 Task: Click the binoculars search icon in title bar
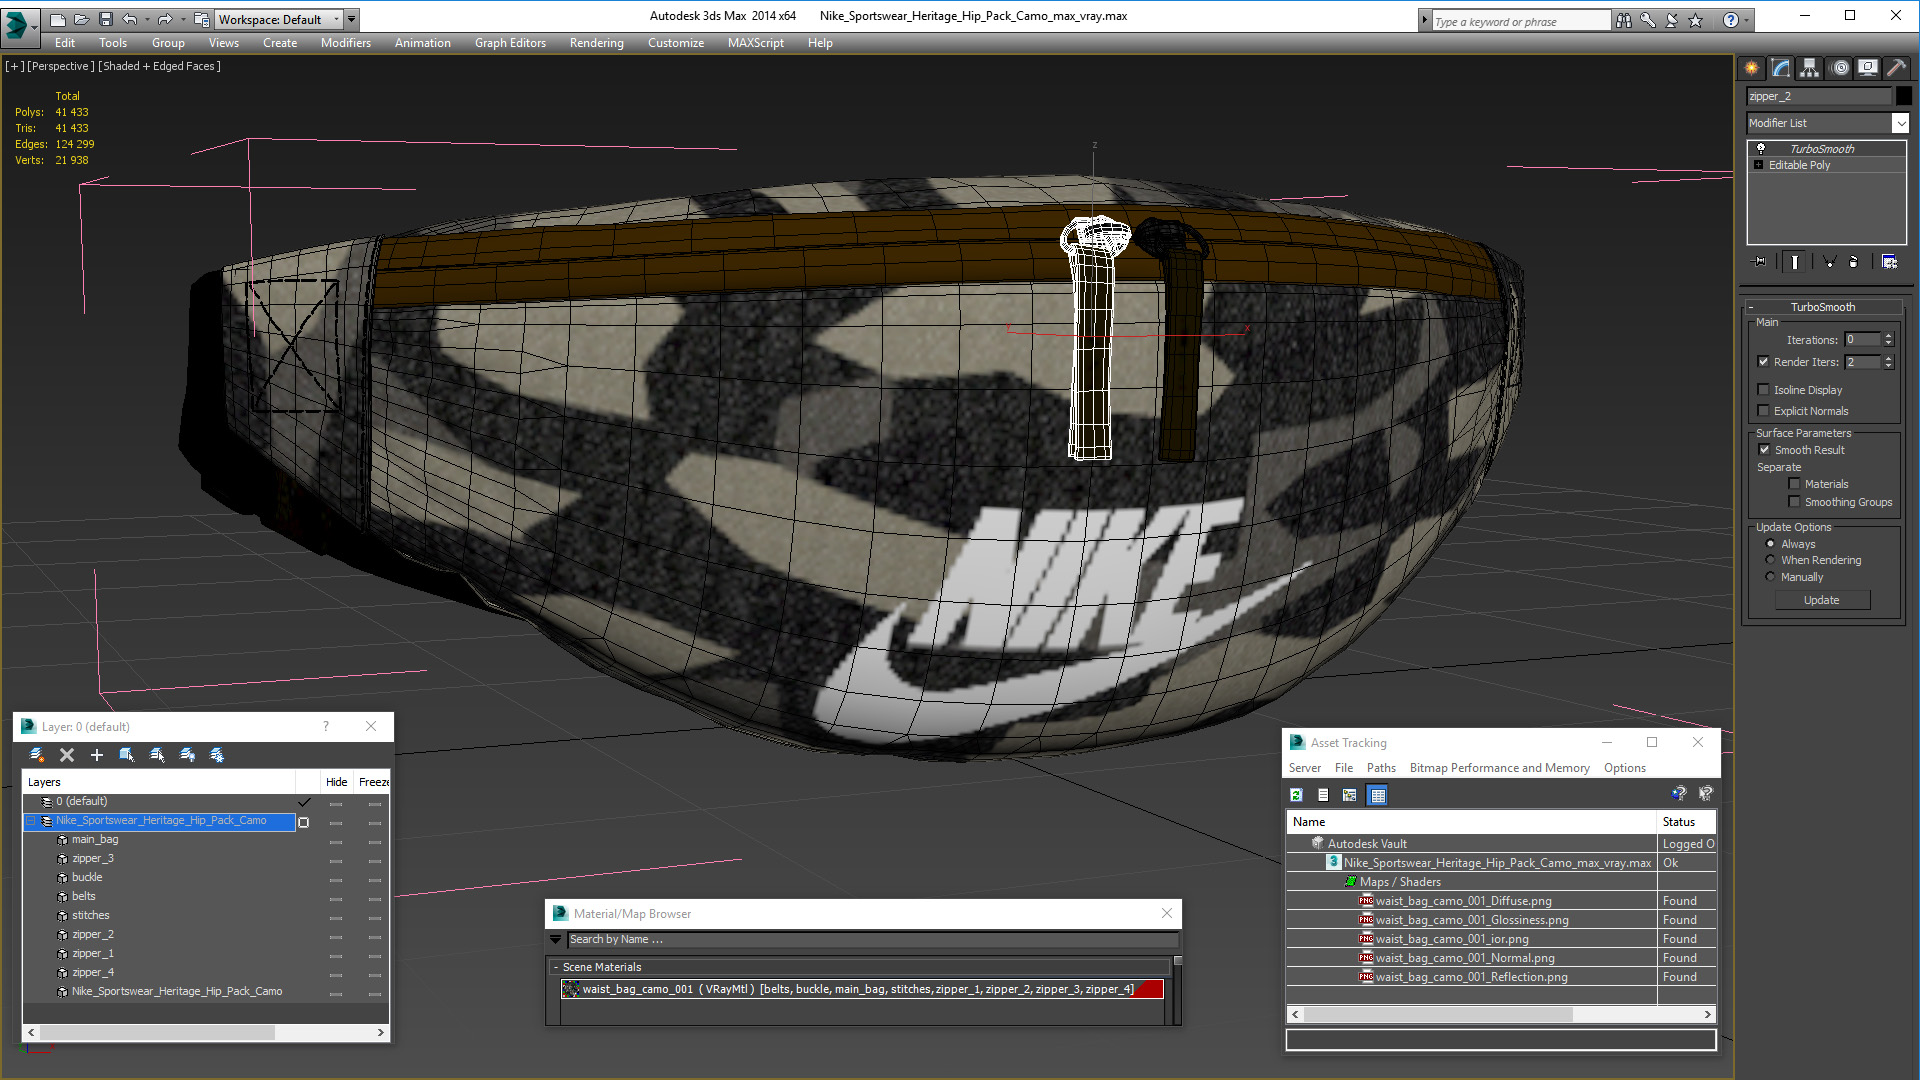pyautogui.click(x=1623, y=20)
